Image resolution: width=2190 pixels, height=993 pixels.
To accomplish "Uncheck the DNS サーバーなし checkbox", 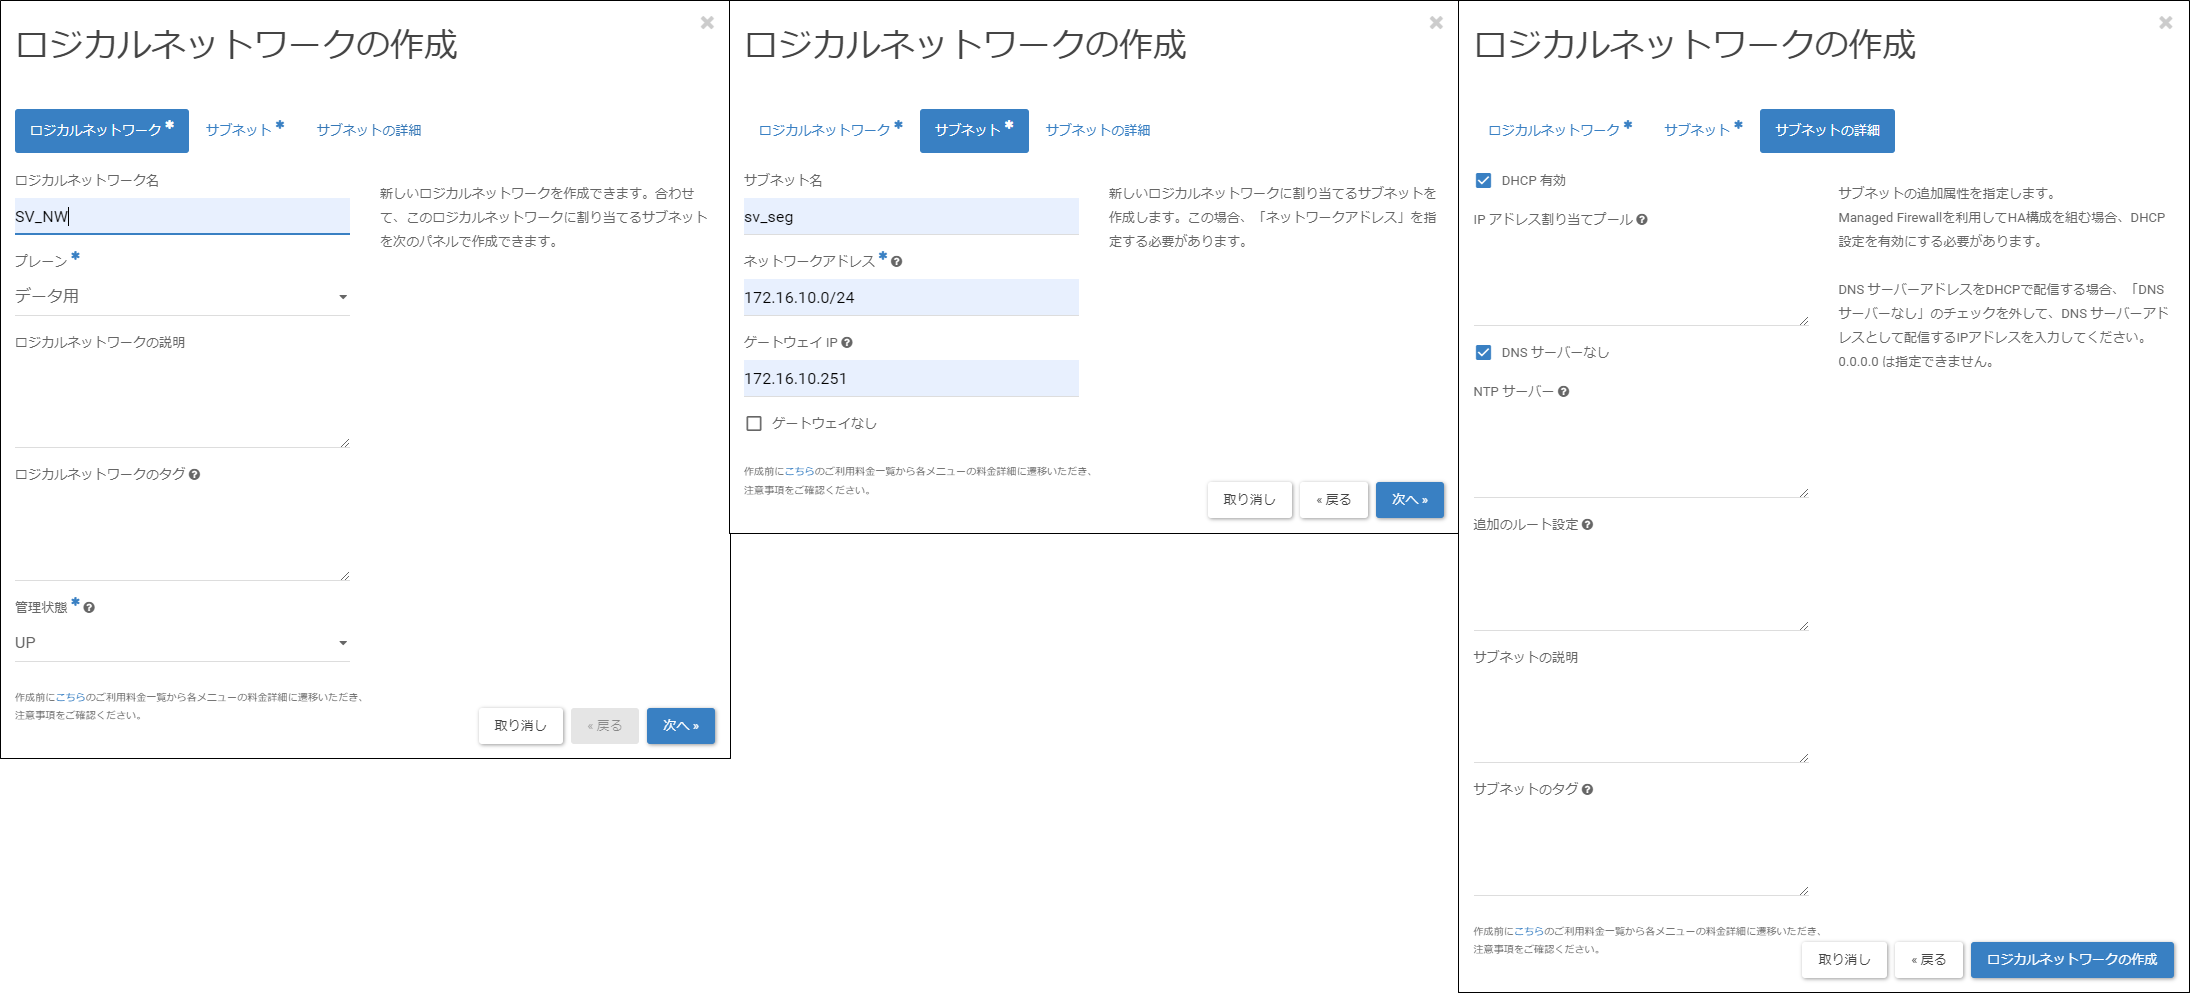I will coord(1484,353).
